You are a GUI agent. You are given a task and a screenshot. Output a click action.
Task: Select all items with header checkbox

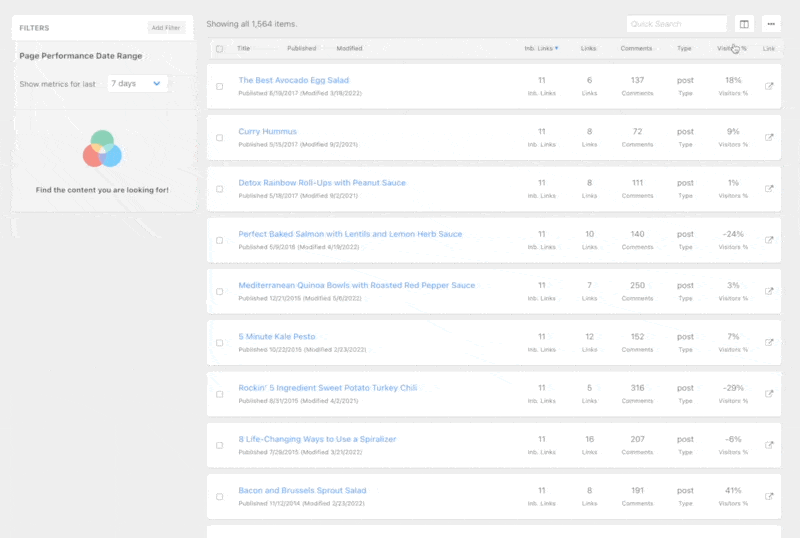click(219, 49)
